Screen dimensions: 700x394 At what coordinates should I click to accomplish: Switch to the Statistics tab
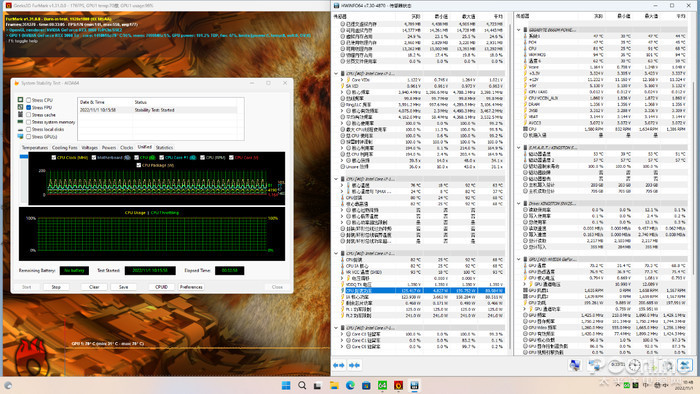(164, 147)
